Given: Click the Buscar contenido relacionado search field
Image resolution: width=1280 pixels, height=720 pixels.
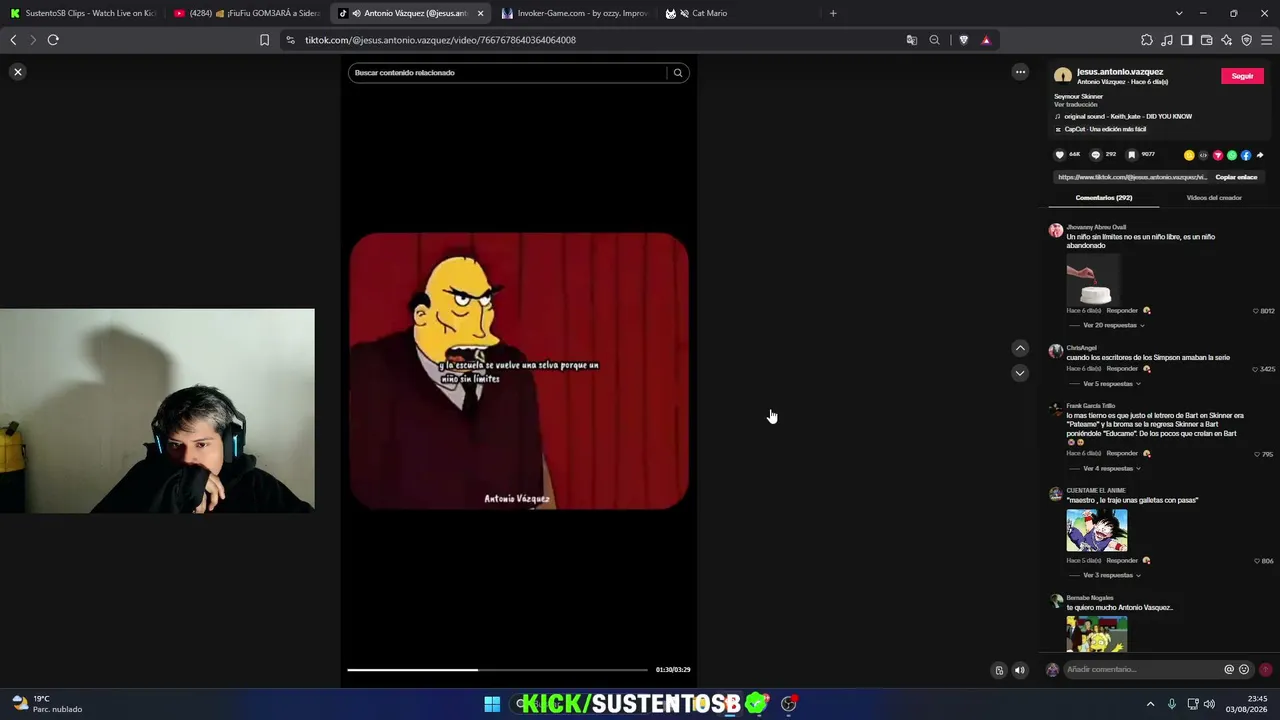Looking at the screenshot, I should click(x=507, y=72).
